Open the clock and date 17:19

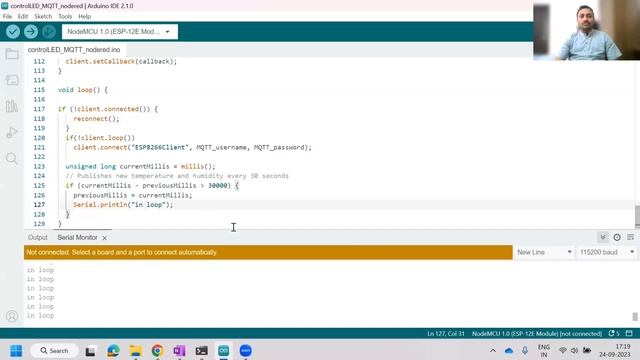(615, 351)
